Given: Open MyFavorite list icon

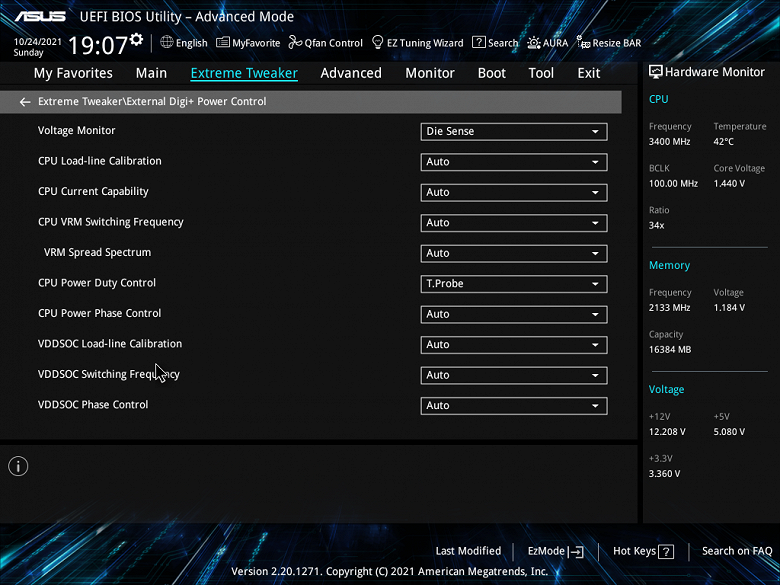Looking at the screenshot, I should (x=223, y=42).
